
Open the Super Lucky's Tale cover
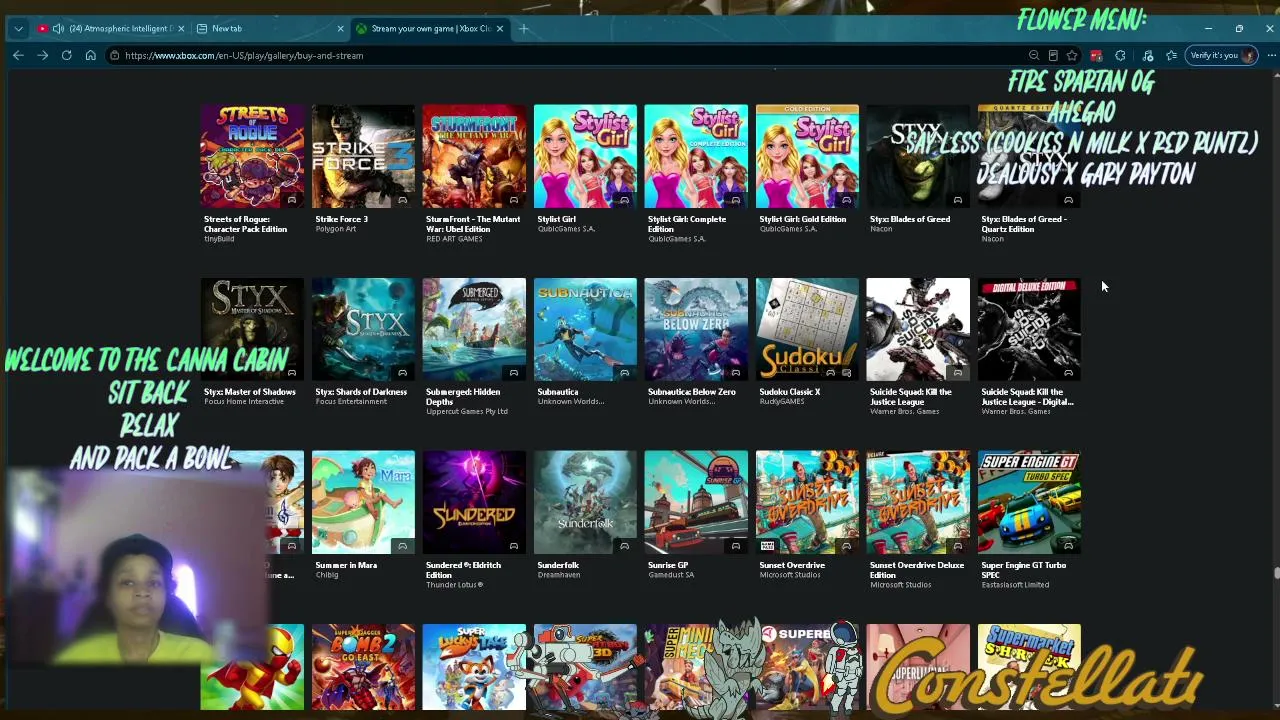[474, 667]
